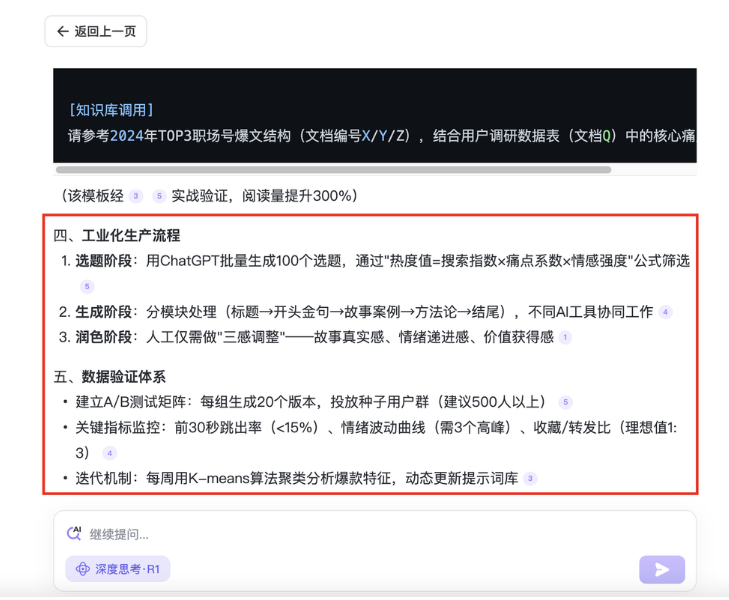Click the 返回上一页 back button
This screenshot has height=600, width=729.
click(x=96, y=31)
